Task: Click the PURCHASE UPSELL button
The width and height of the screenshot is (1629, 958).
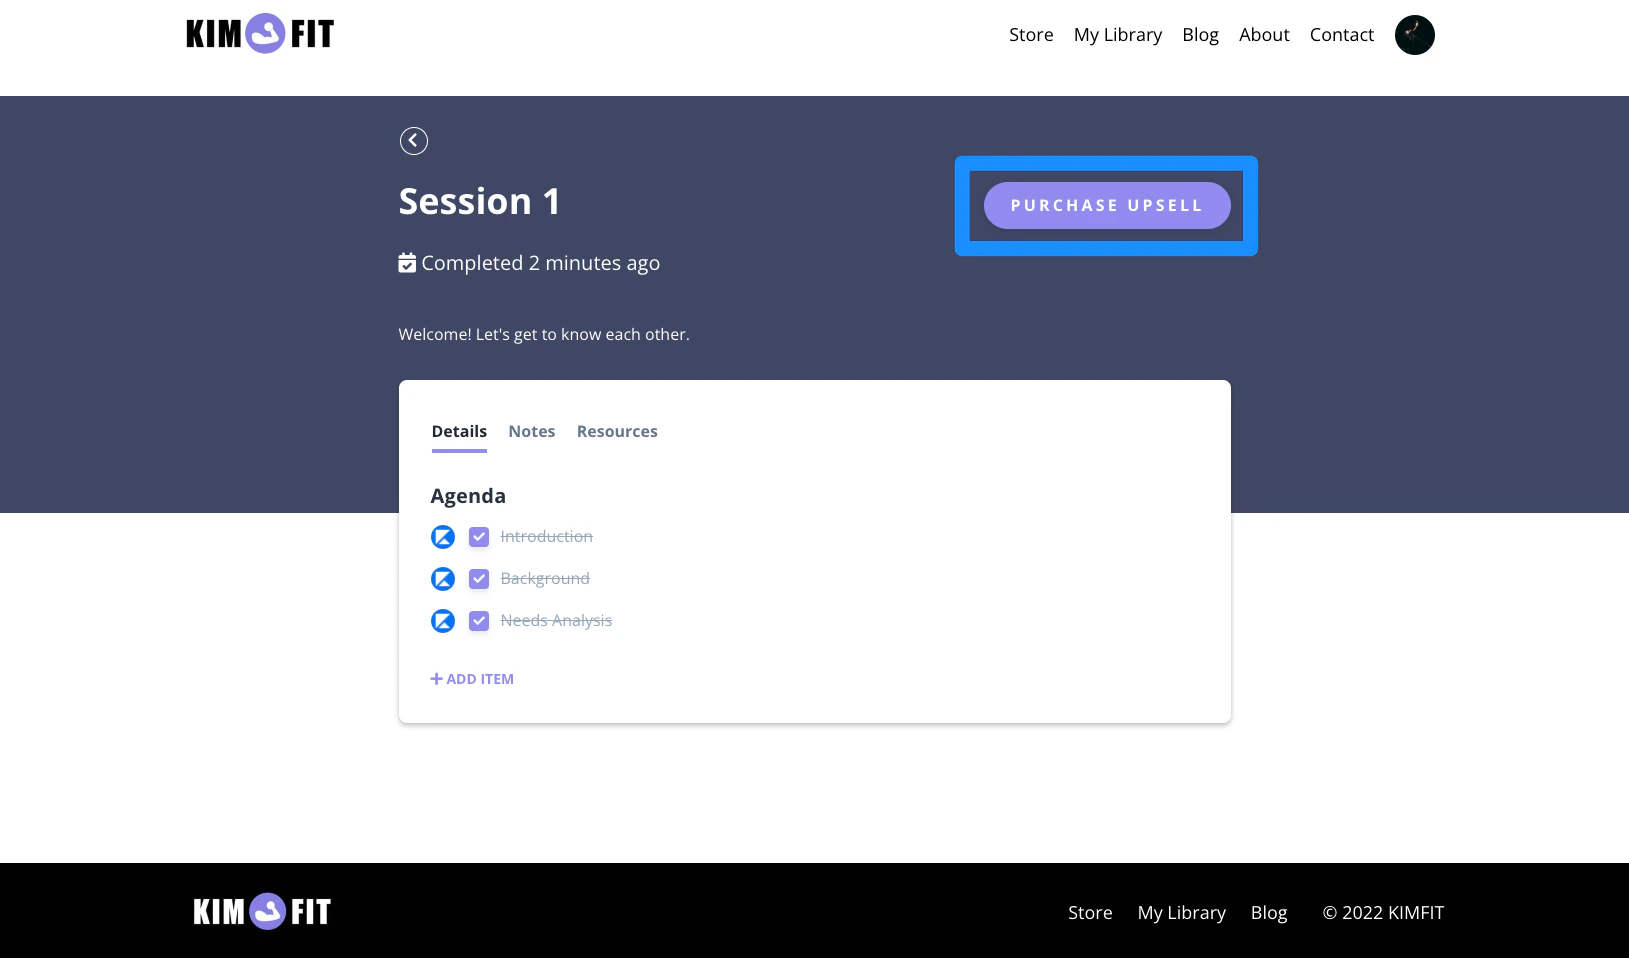Action: [x=1106, y=205]
